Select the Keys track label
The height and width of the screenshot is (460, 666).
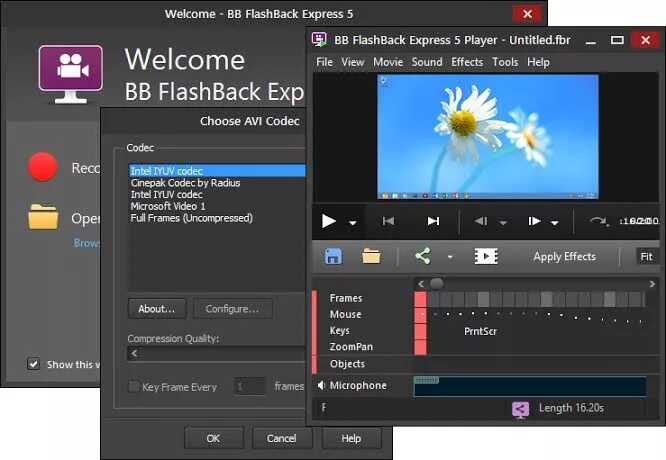point(340,330)
